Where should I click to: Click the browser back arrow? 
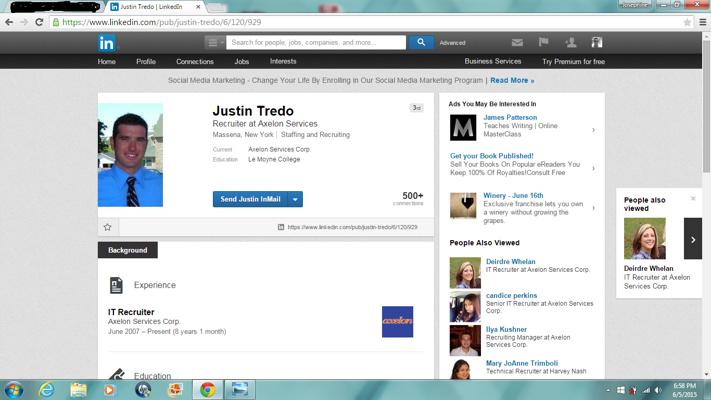9,22
